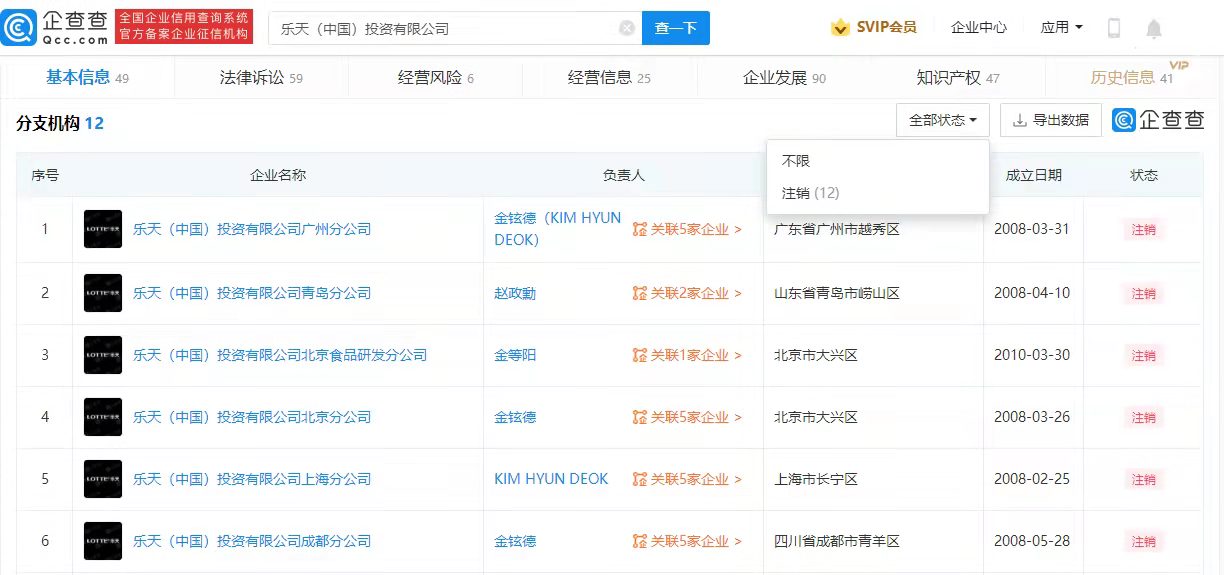This screenshot has height=575, width=1224.
Task: View 关联5家企业 in Shanghai row
Action: pos(688,479)
